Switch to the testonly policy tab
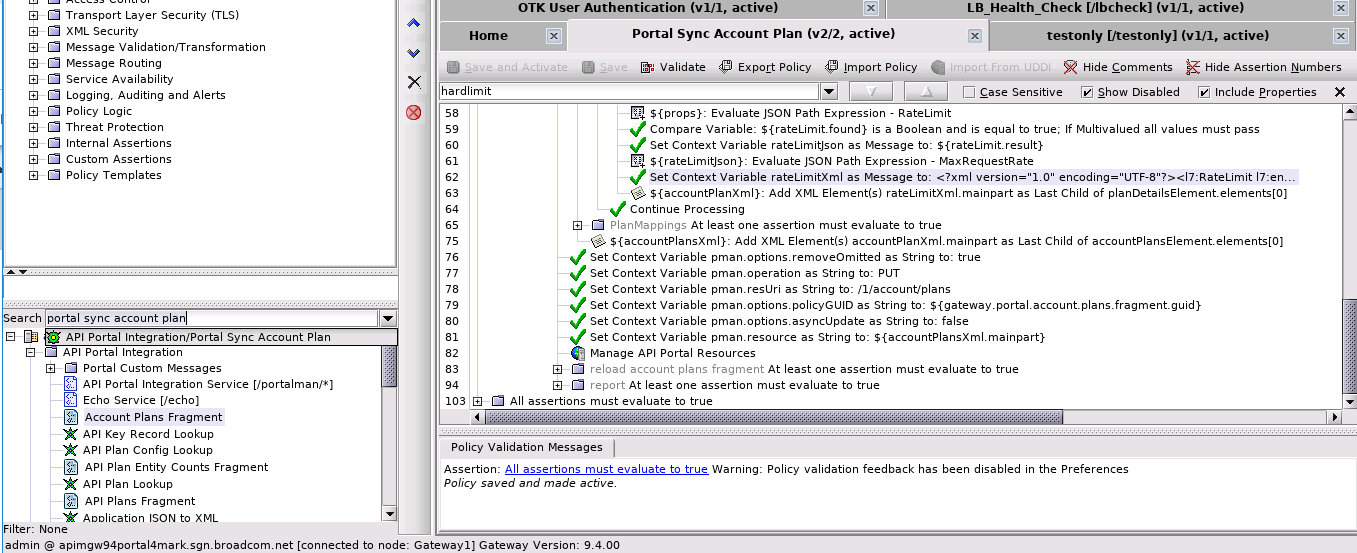 click(x=1157, y=36)
